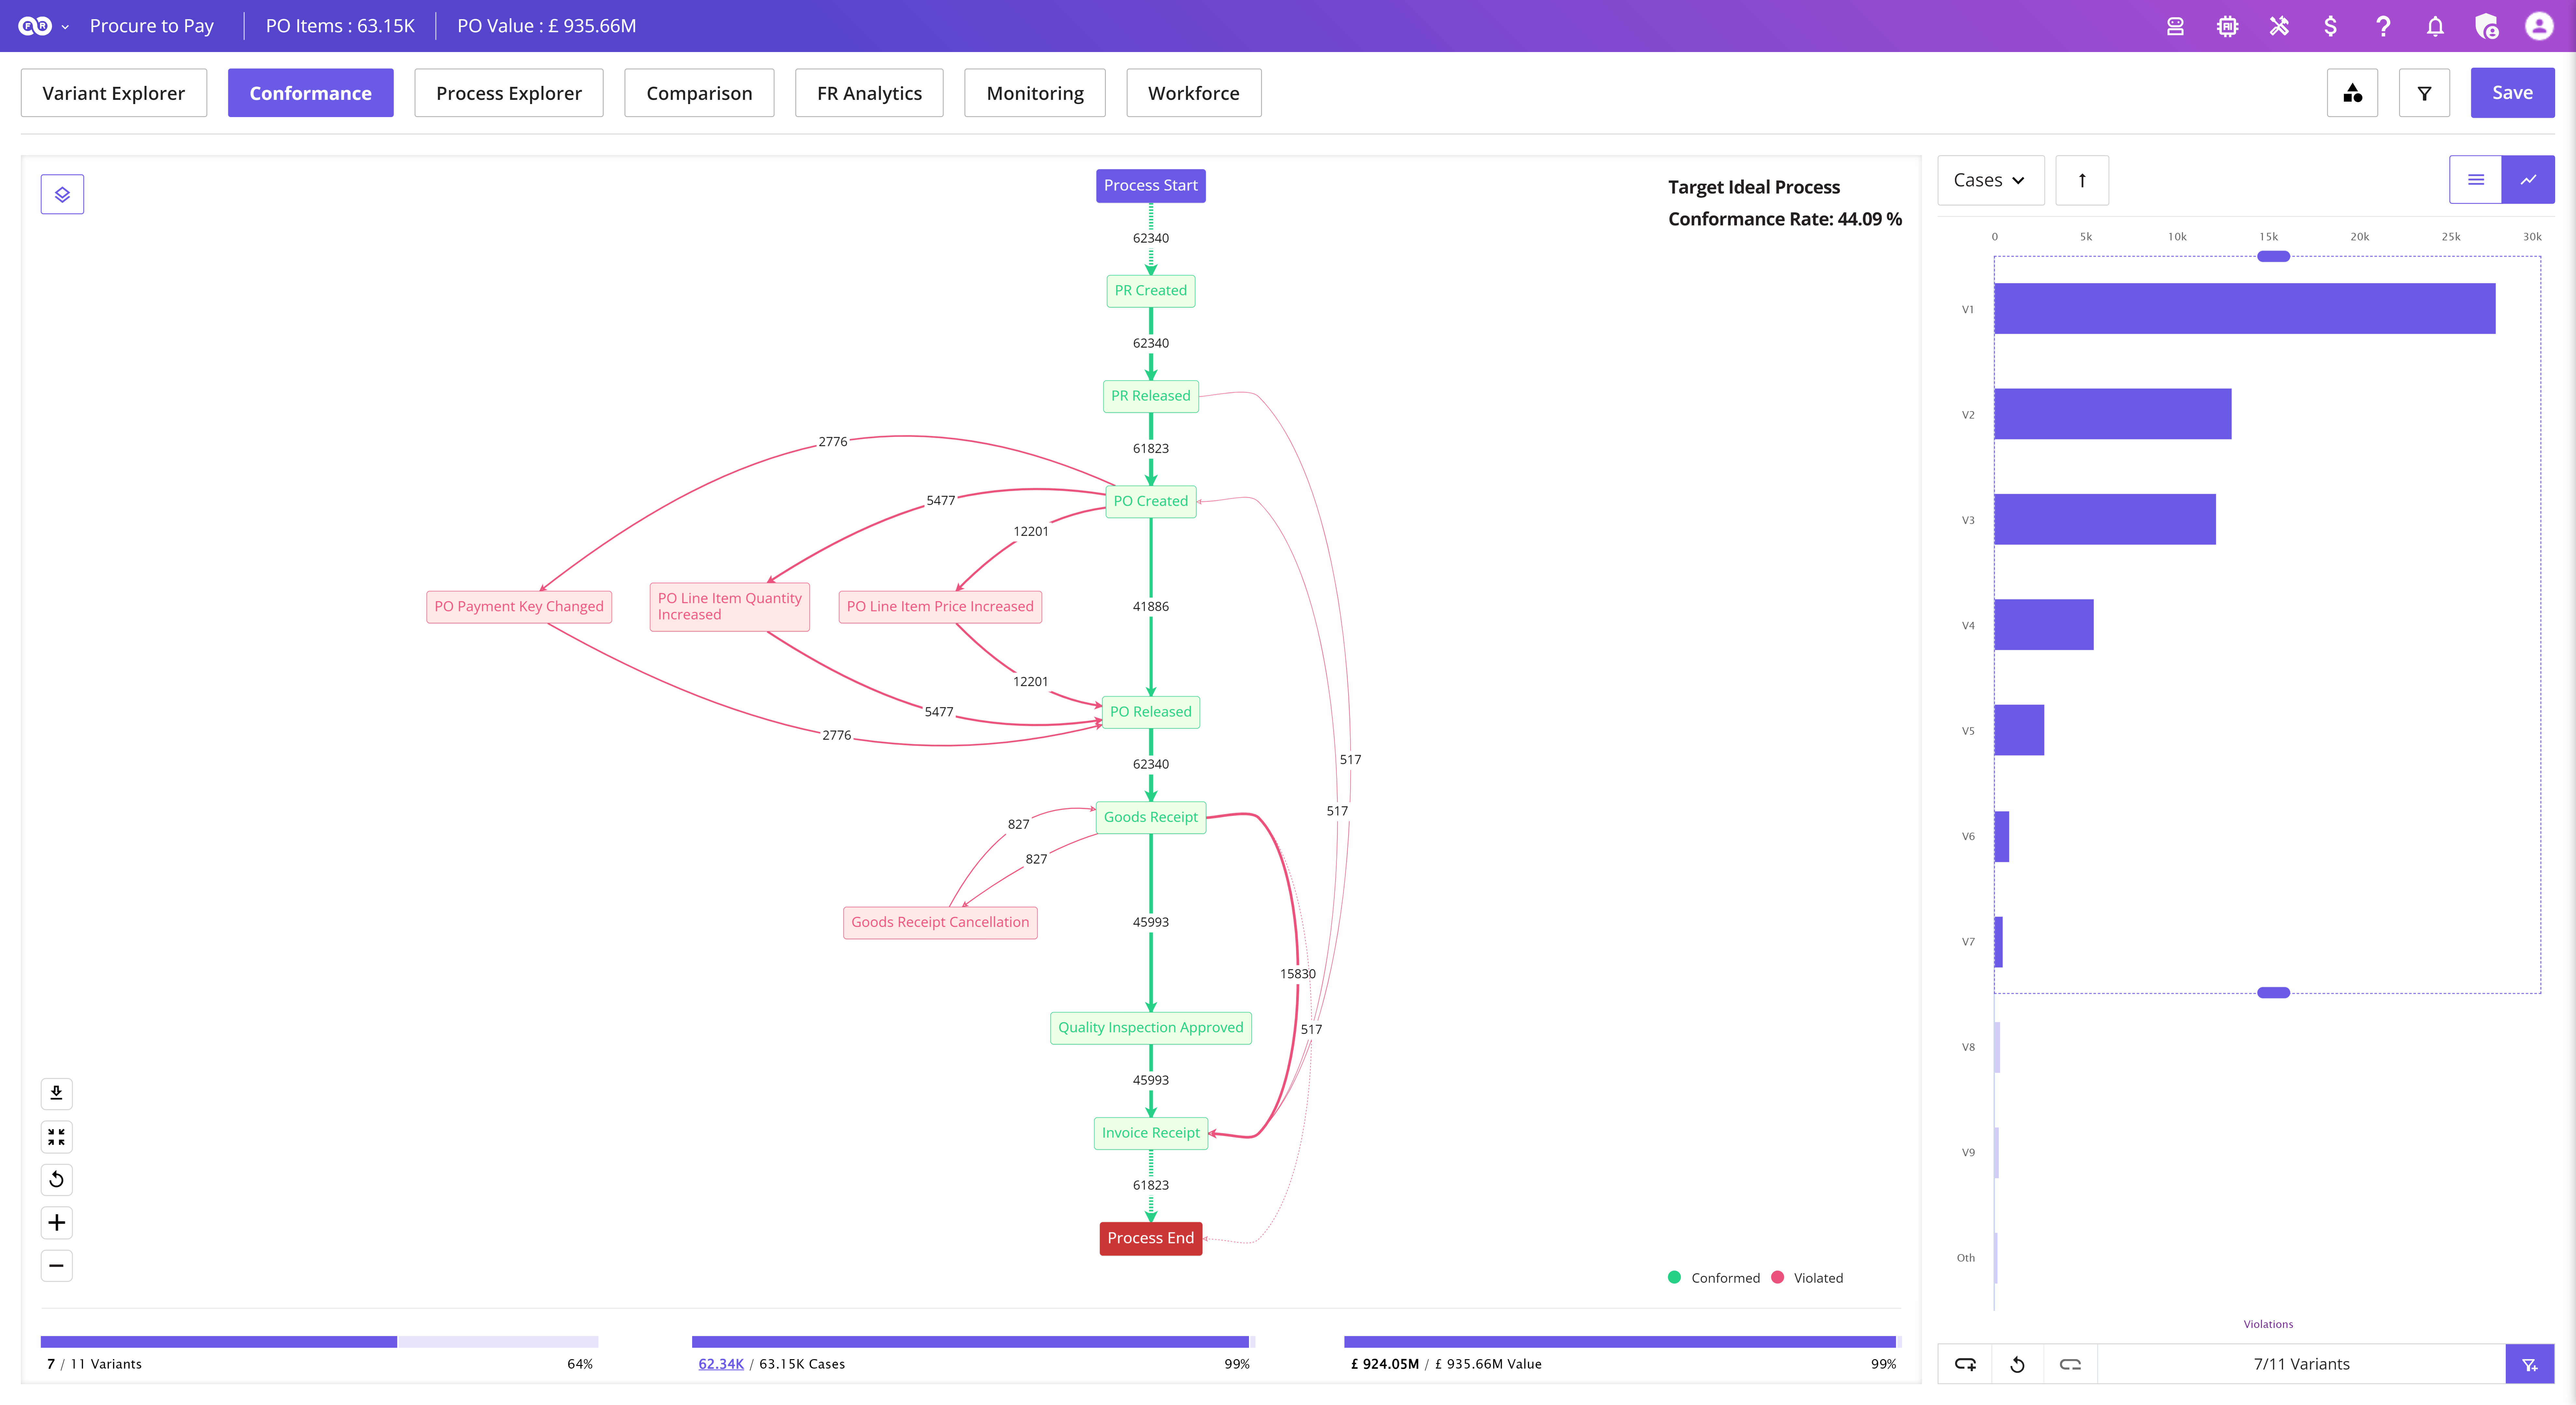Click the loop icon left of 7/11 Variants
The height and width of the screenshot is (1405, 2576).
pyautogui.click(x=2070, y=1364)
